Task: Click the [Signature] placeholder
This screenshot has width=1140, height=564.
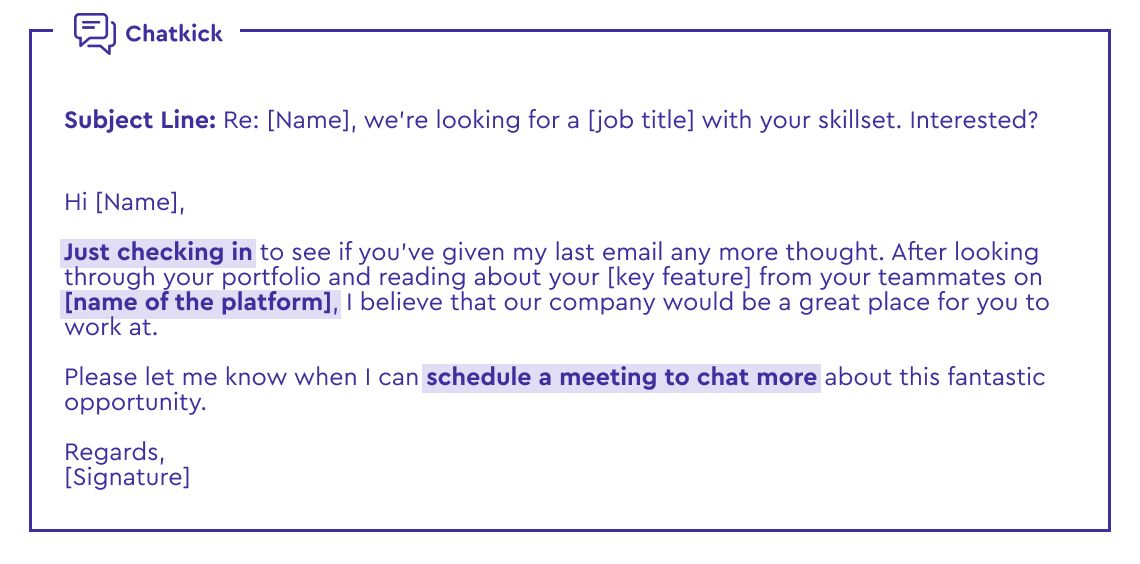Action: point(127,478)
